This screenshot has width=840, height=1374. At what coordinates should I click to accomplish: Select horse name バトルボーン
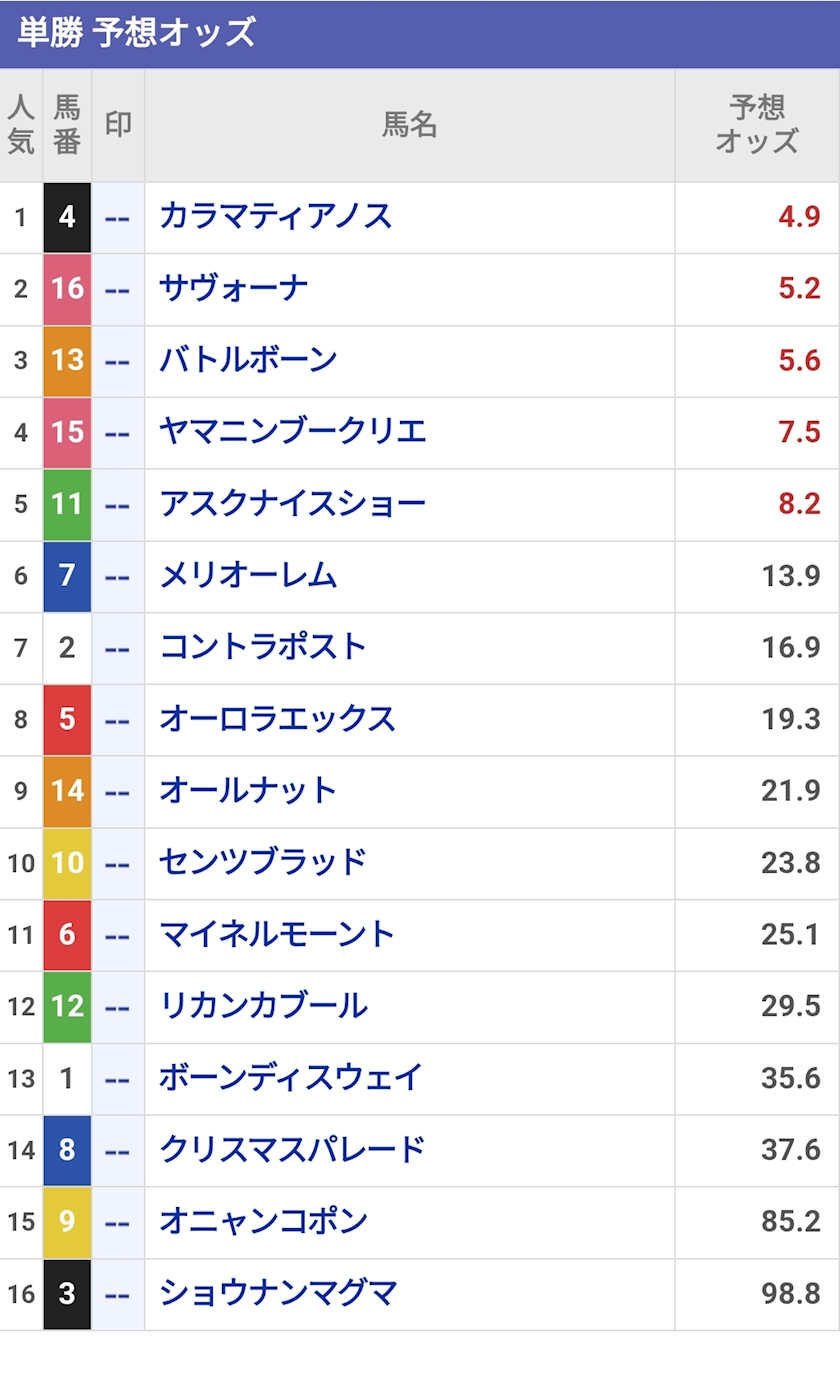pyautogui.click(x=248, y=360)
